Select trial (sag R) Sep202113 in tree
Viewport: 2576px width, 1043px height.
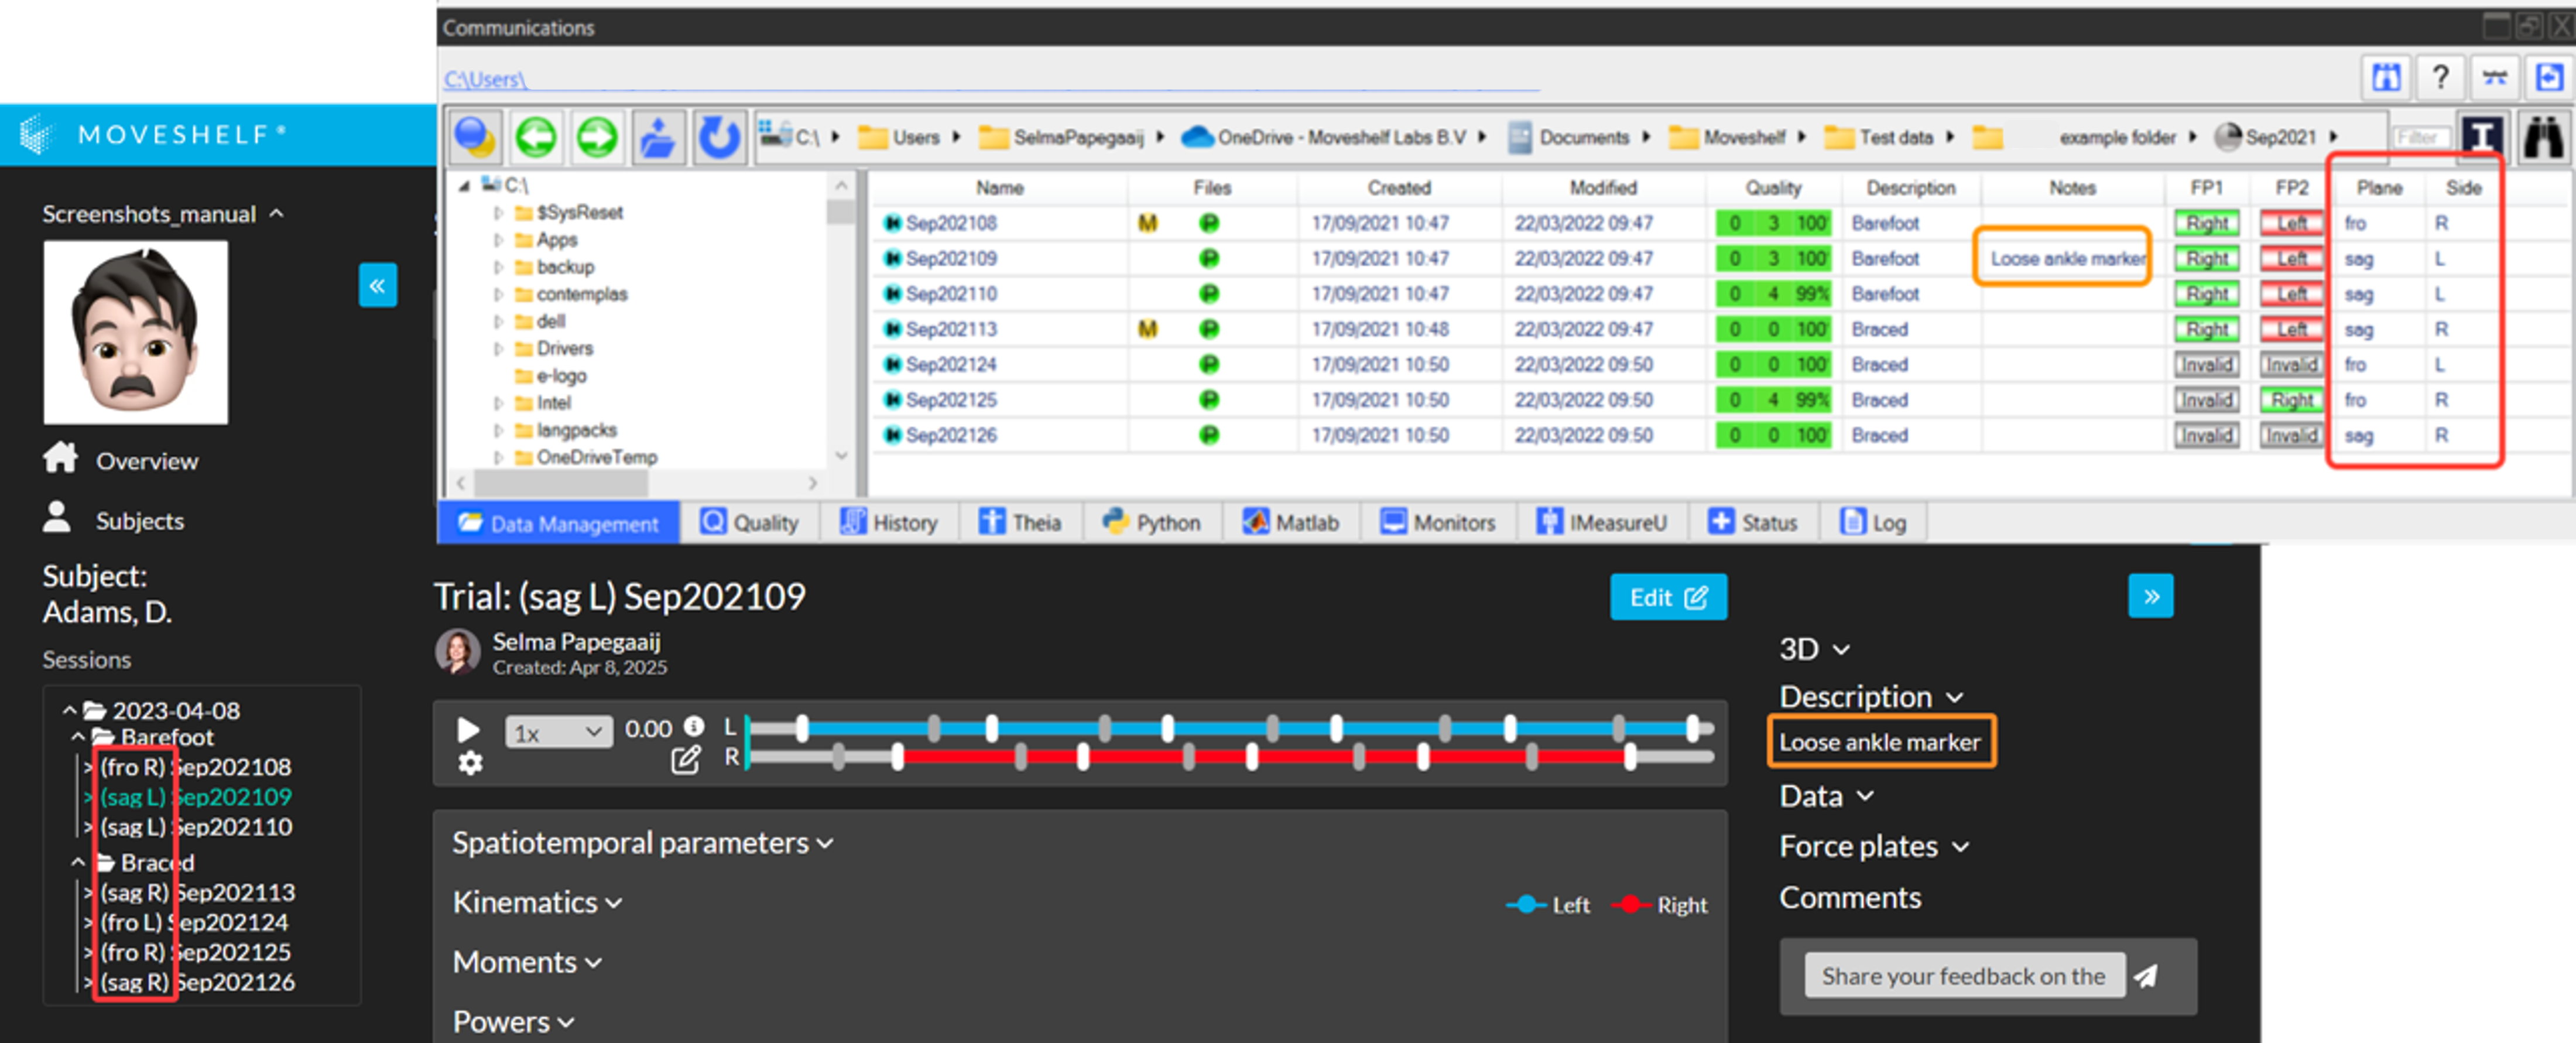coord(198,892)
